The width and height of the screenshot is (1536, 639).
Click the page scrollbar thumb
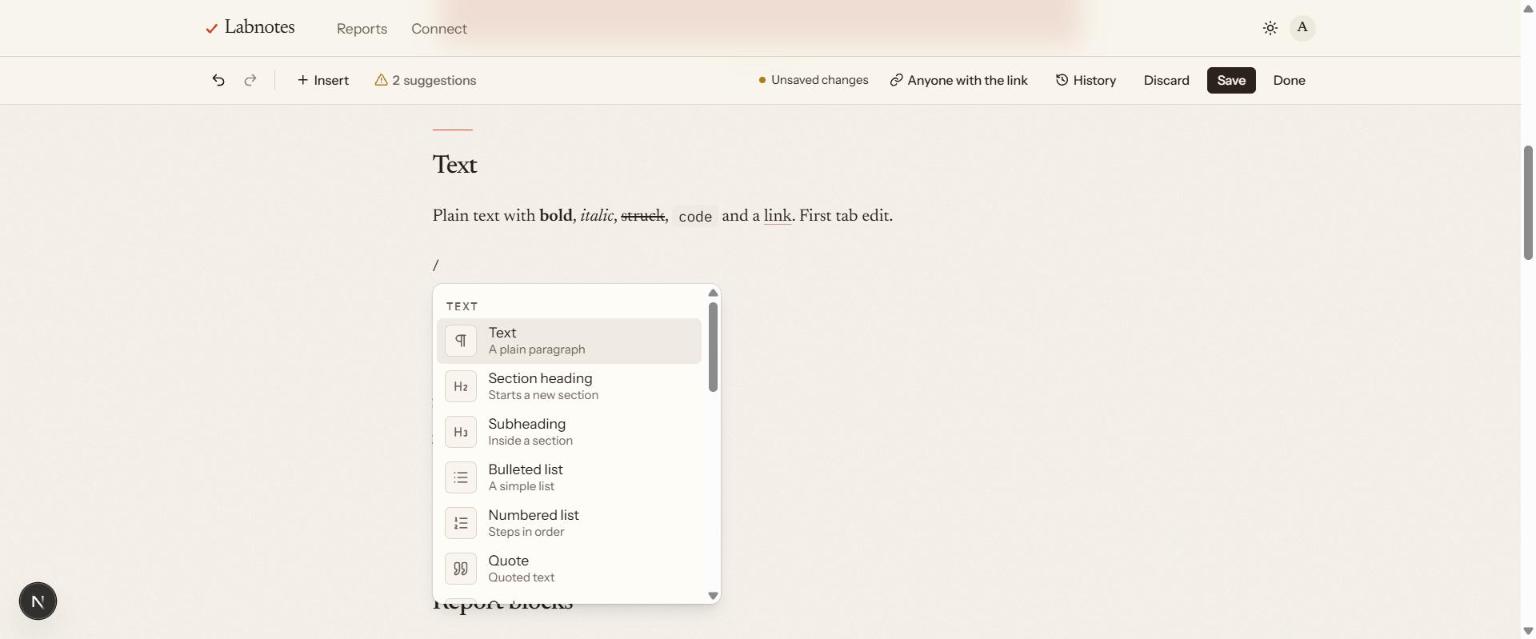[x=1528, y=203]
